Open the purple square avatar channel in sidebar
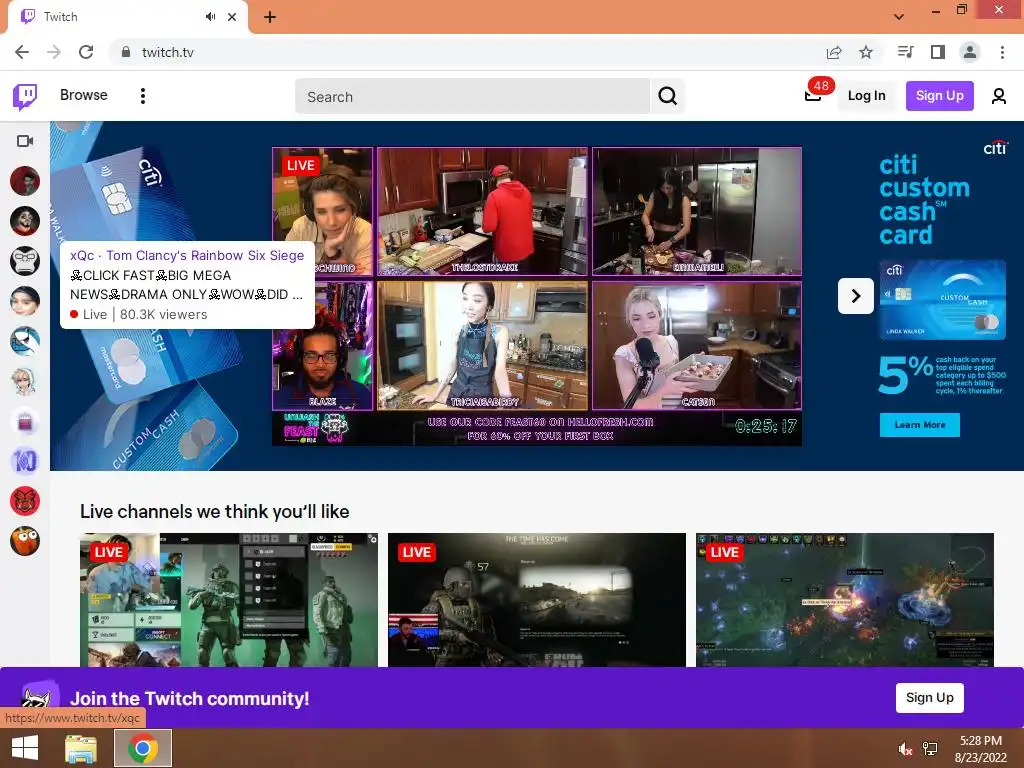The width and height of the screenshot is (1024, 768). (25, 421)
